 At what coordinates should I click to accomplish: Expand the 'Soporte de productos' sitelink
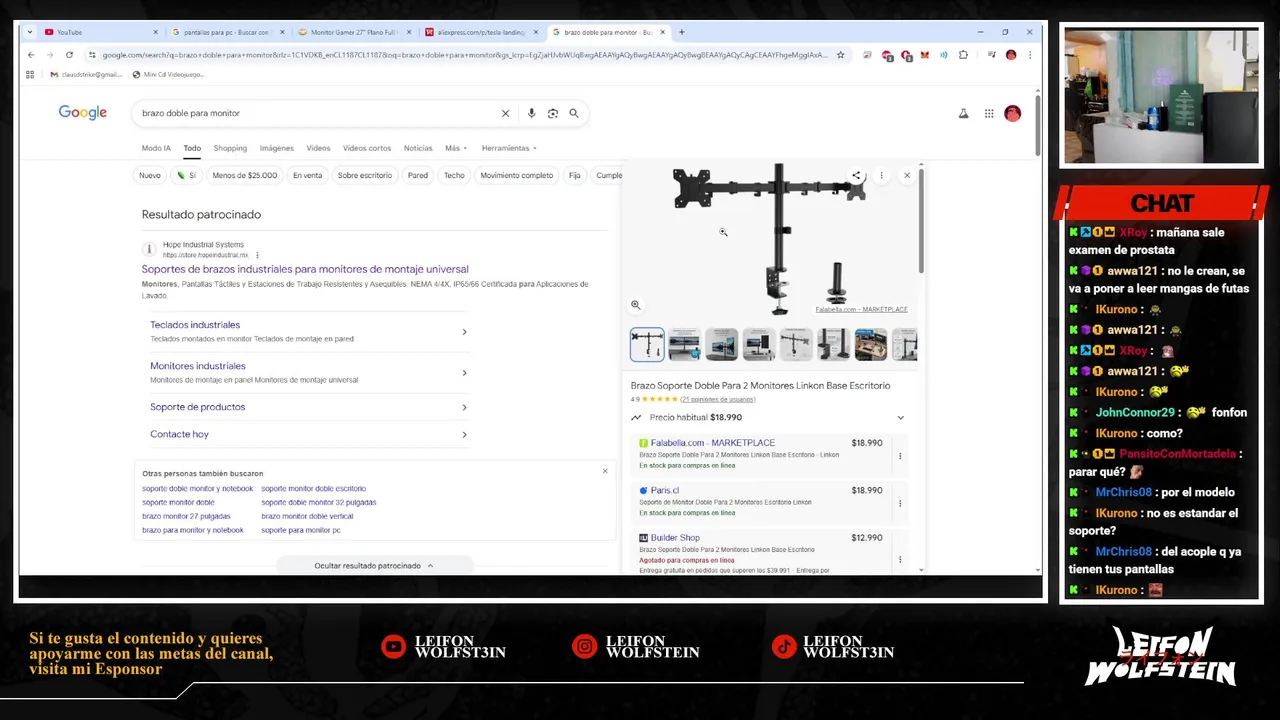click(x=464, y=407)
